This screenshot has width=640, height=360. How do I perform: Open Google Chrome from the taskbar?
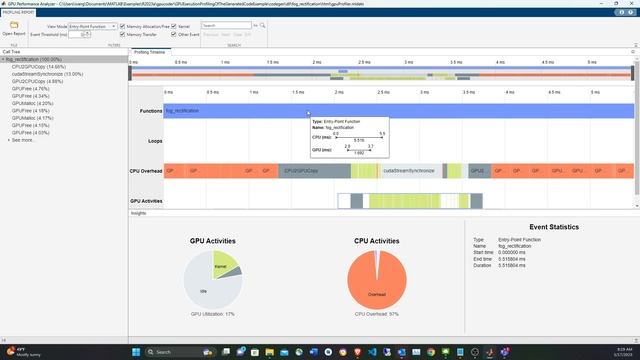coord(431,352)
